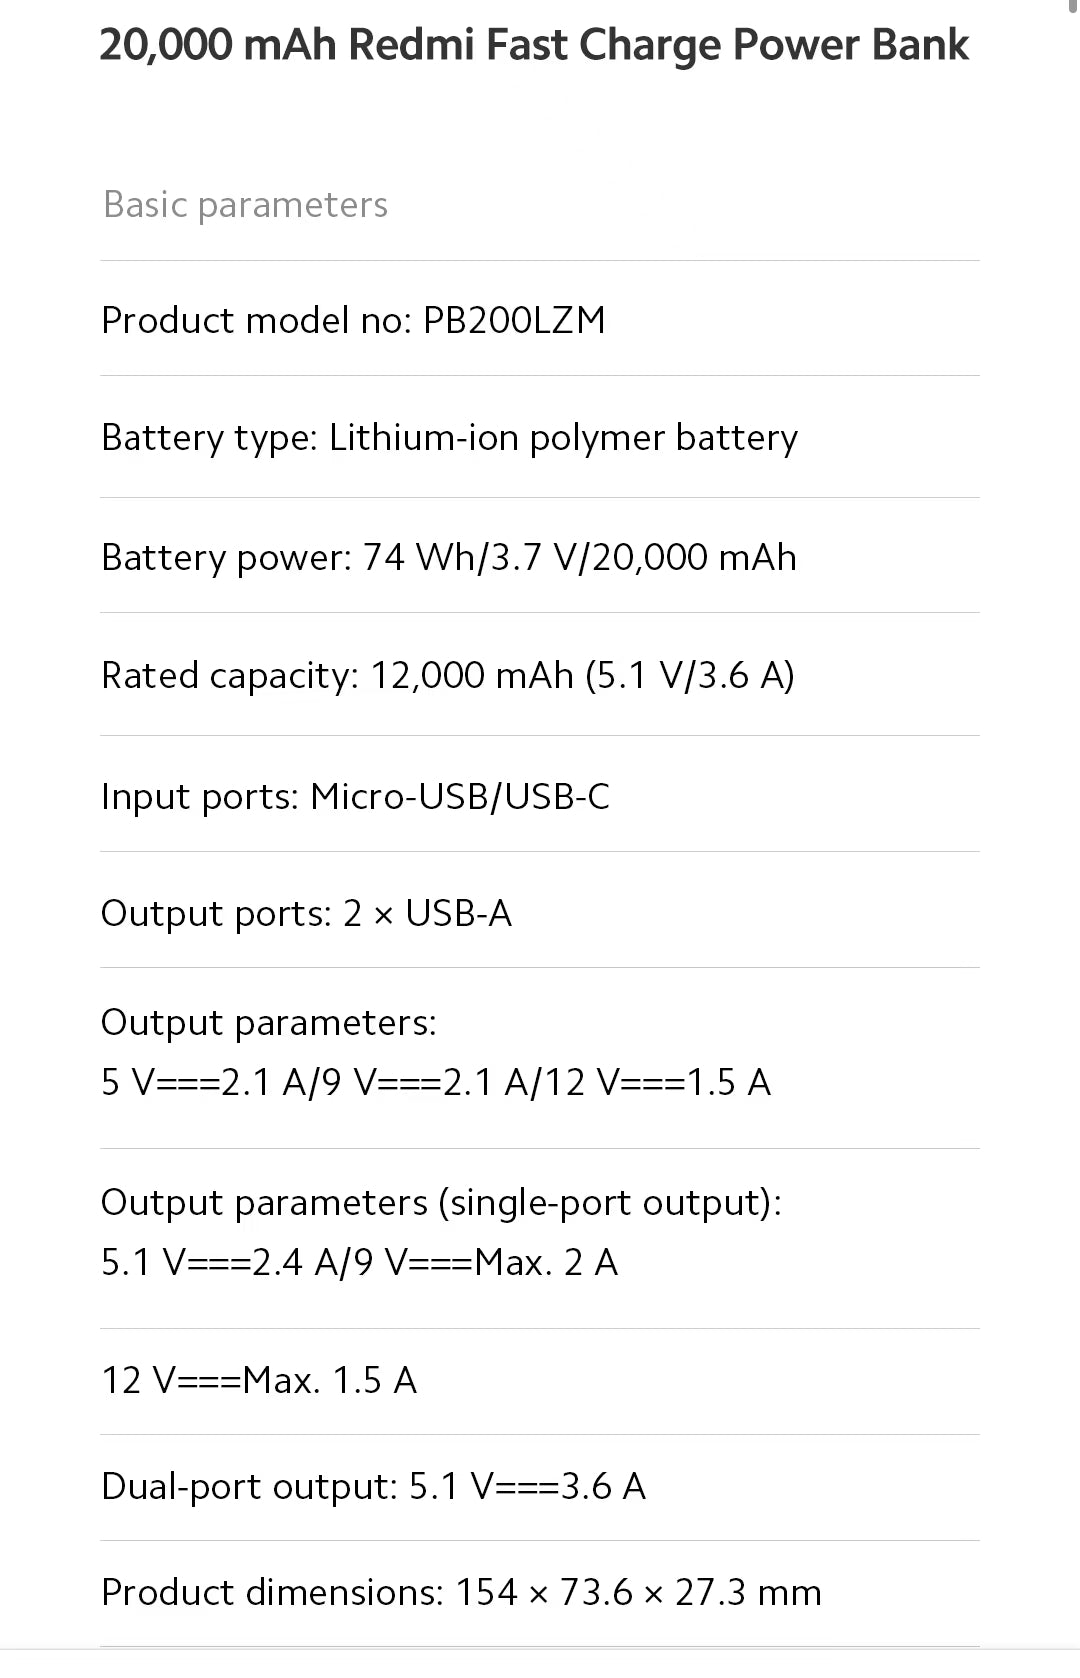Click the Battery power label
Screen dimensions: 1080x1678
pyautogui.click(x=226, y=557)
